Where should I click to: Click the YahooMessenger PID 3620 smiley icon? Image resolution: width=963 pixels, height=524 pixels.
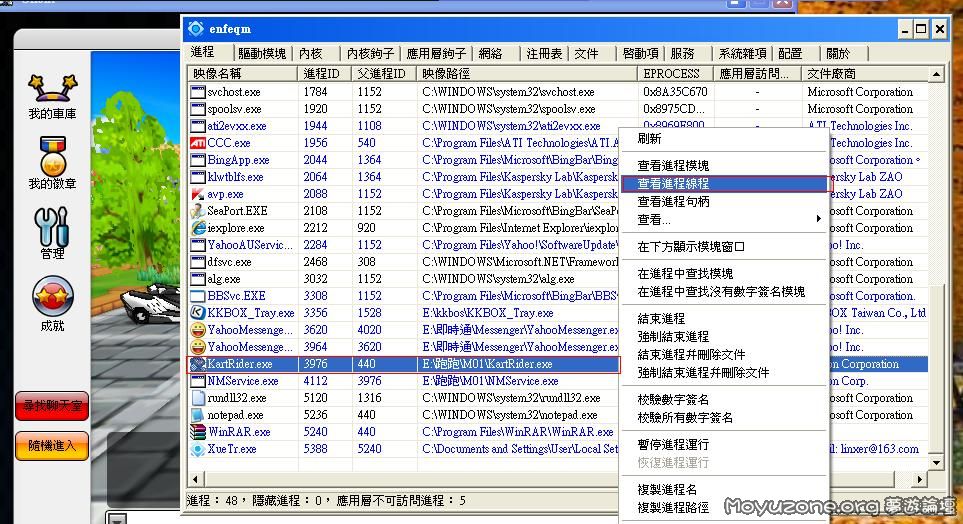point(198,330)
